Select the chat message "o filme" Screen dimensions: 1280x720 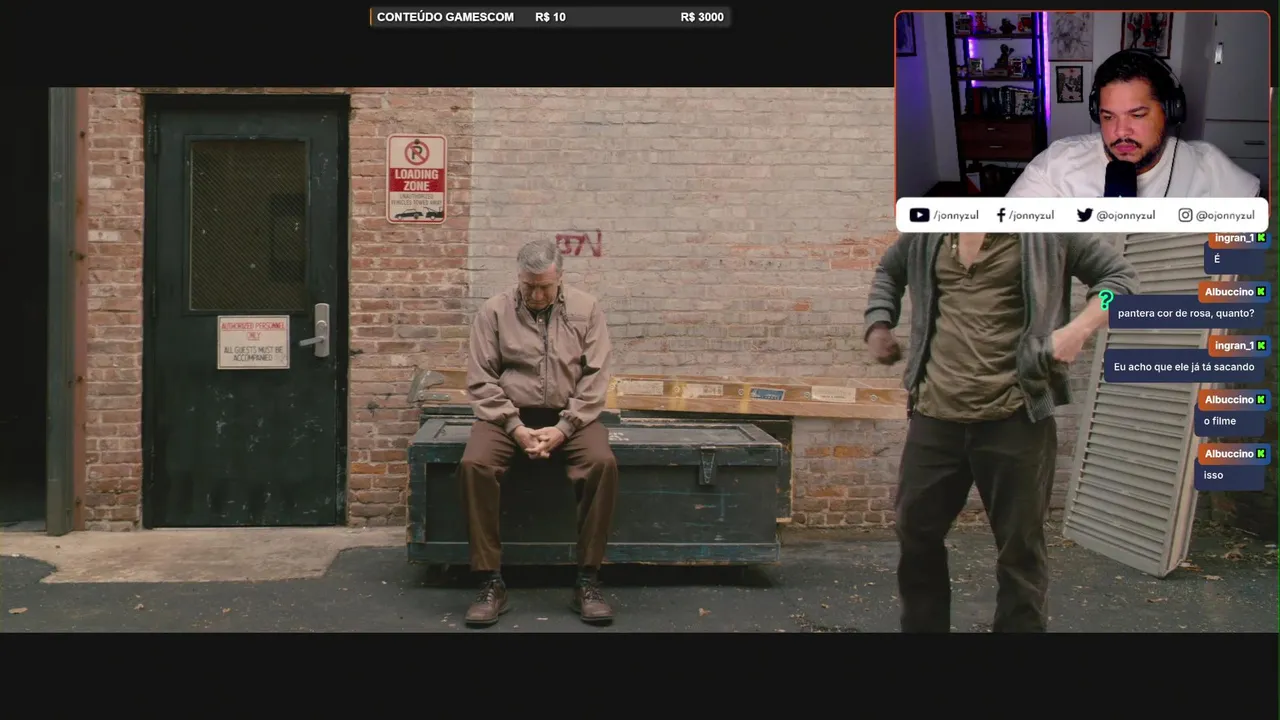click(x=1220, y=421)
